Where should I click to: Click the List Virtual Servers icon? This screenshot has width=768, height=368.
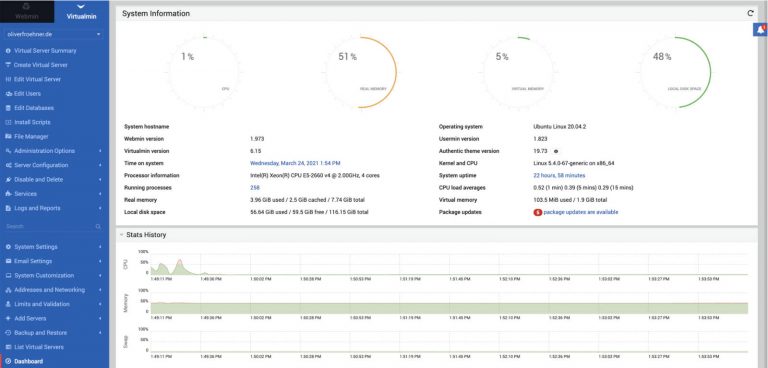coord(8,347)
